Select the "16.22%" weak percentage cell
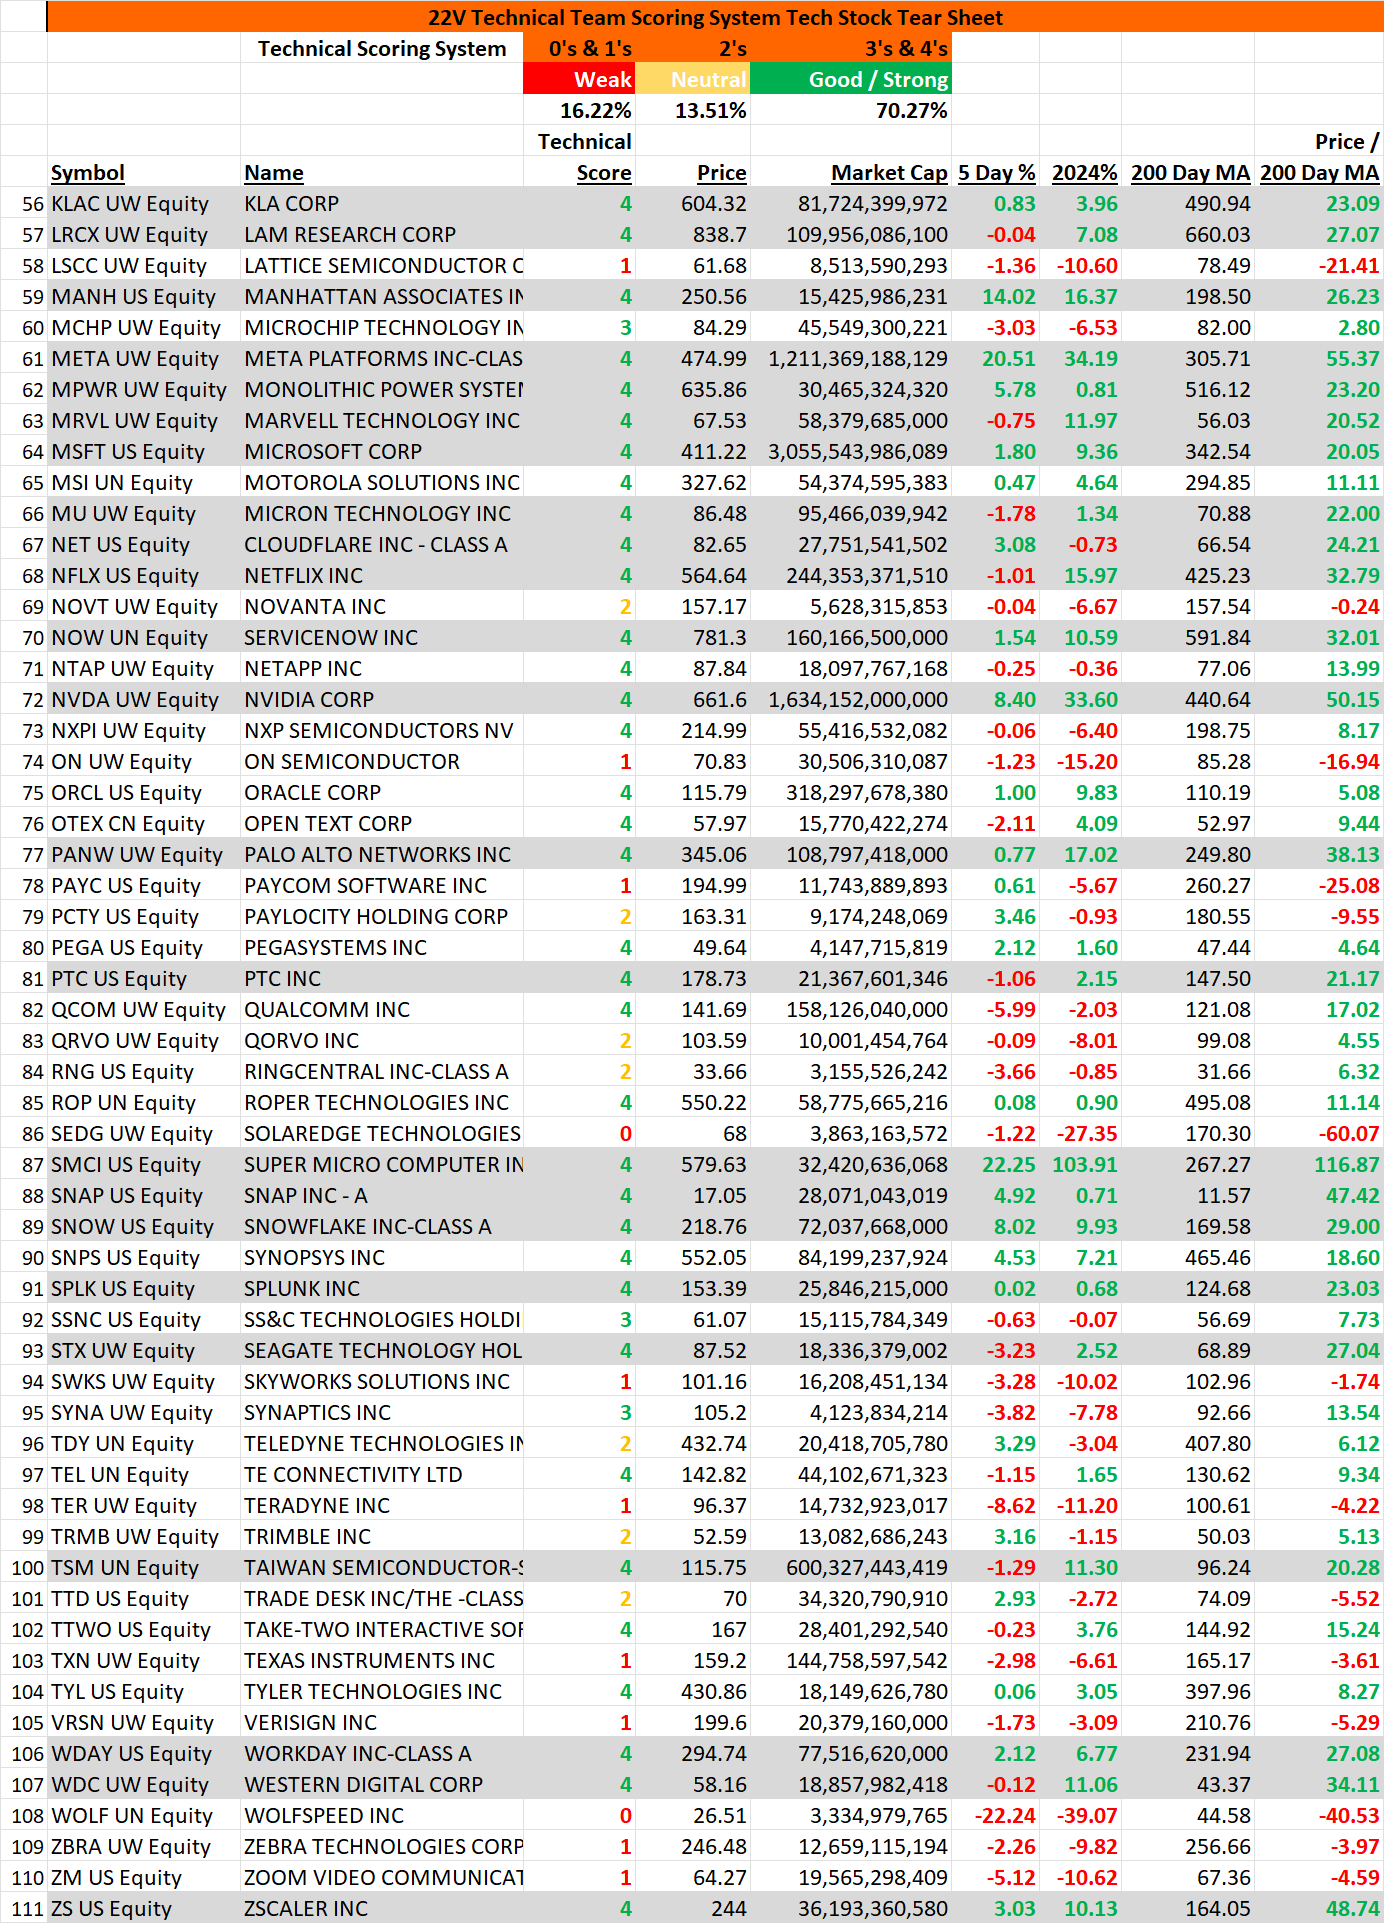 click(579, 110)
